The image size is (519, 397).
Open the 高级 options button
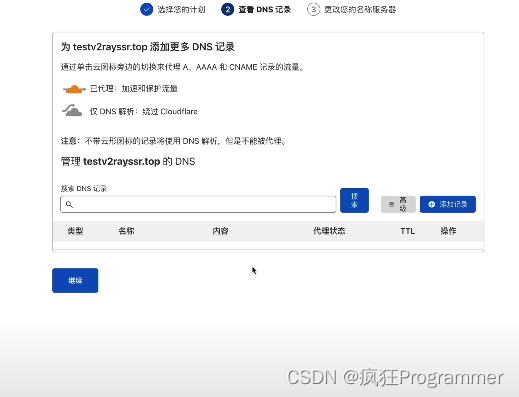(398, 204)
